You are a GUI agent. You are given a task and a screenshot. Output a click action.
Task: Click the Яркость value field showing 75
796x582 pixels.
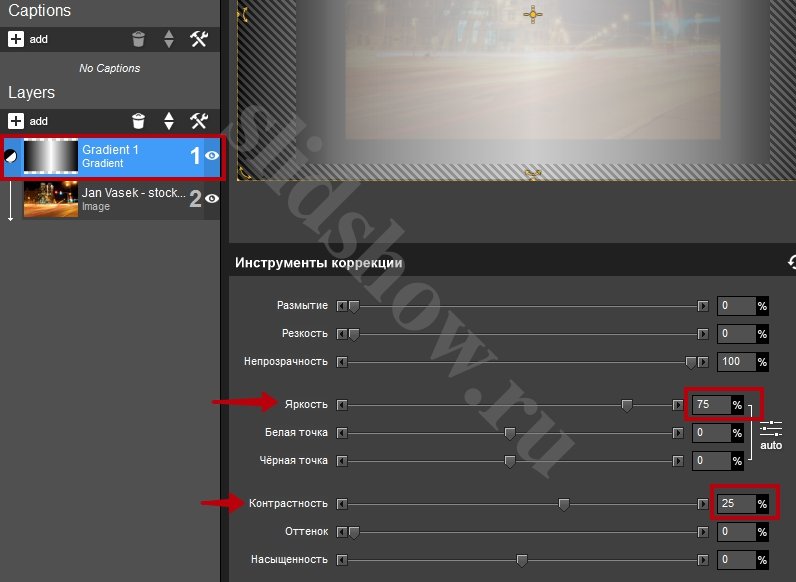click(712, 405)
